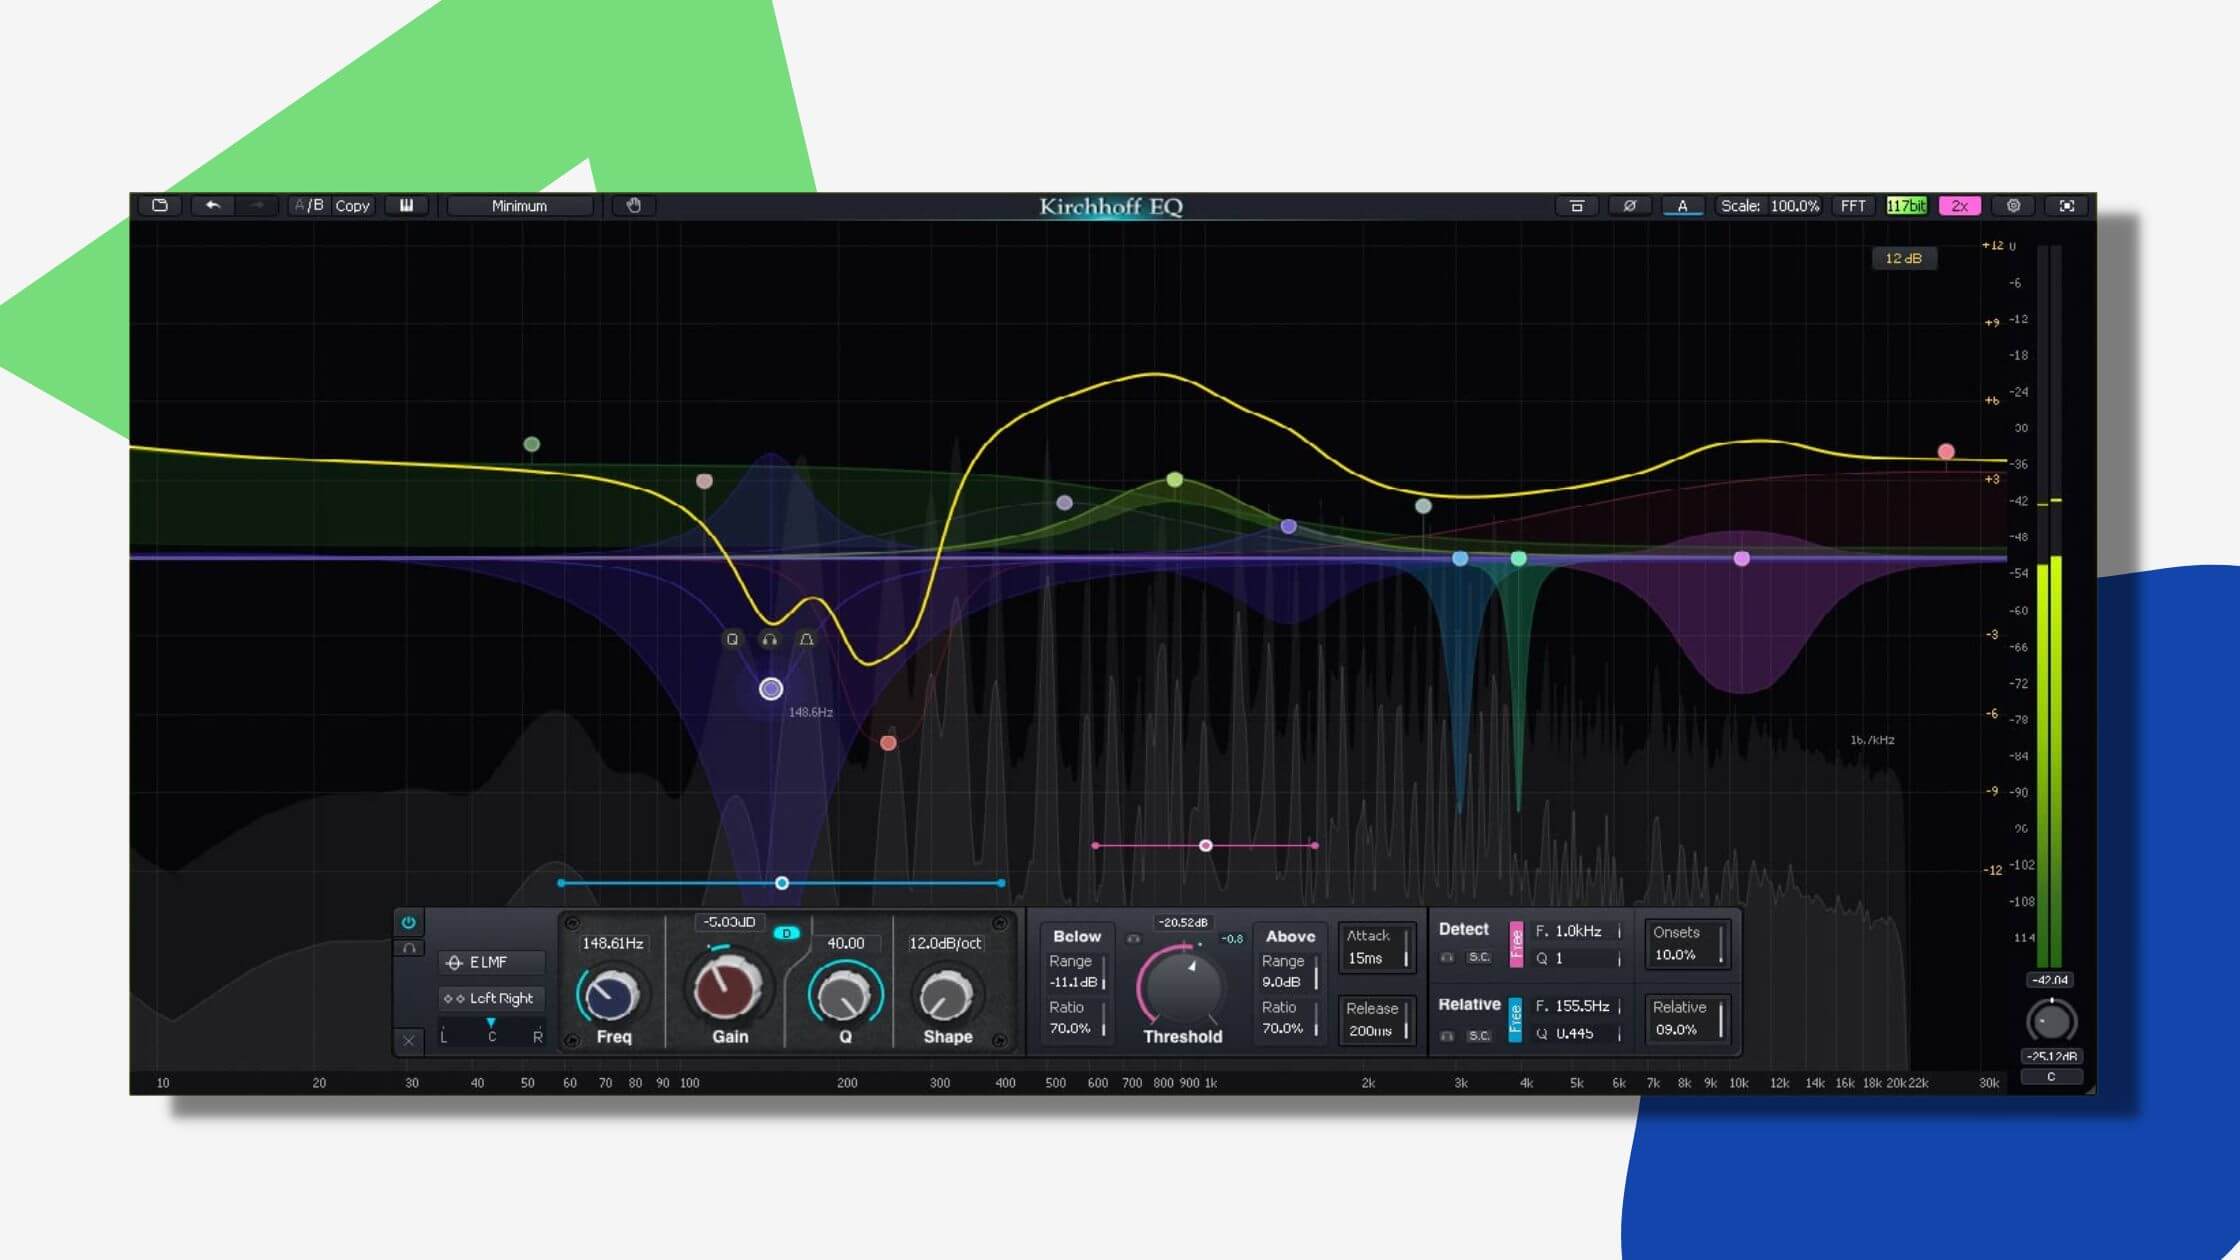Toggle the dynamic D switch near Gain
2240x1260 pixels.
click(x=787, y=933)
